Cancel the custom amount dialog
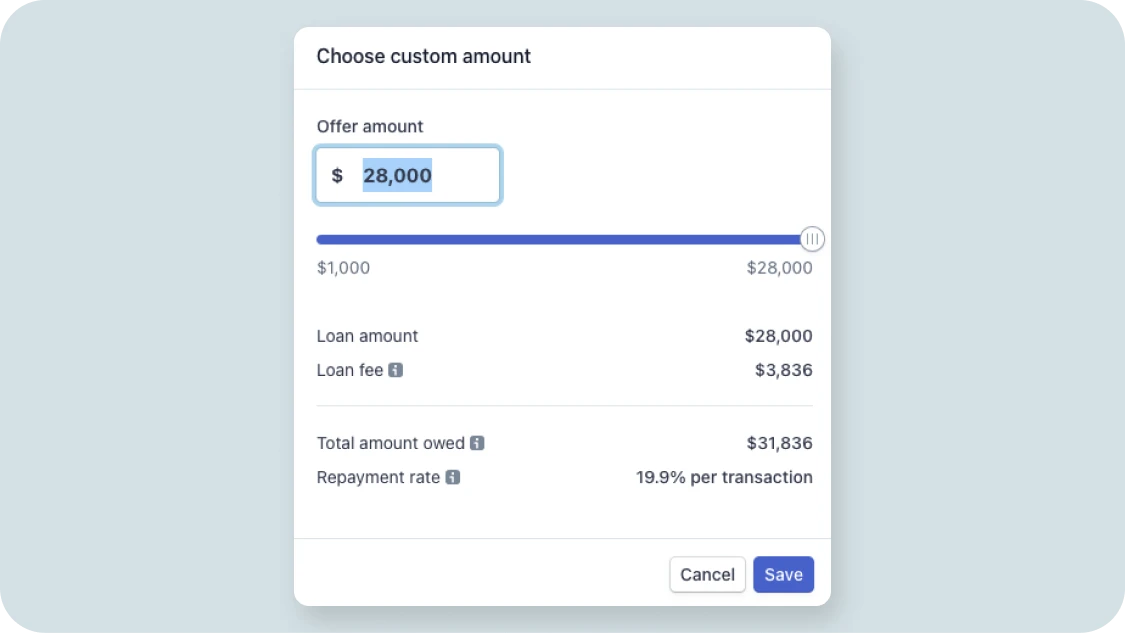The height and width of the screenshot is (633, 1125). tap(707, 574)
